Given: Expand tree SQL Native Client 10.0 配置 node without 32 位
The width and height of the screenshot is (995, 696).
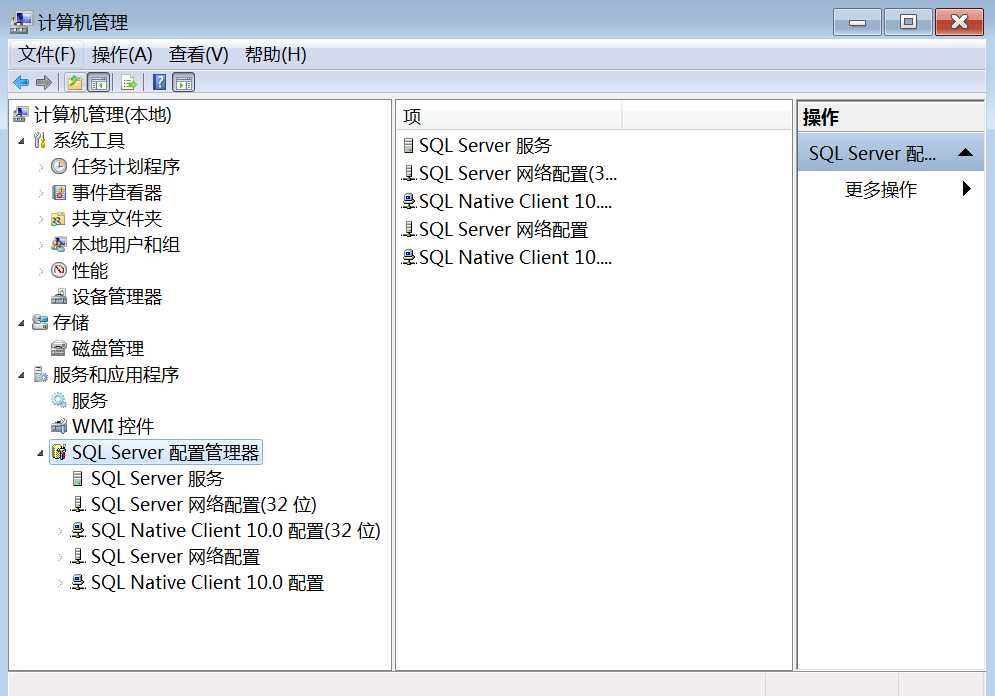Looking at the screenshot, I should pos(60,583).
